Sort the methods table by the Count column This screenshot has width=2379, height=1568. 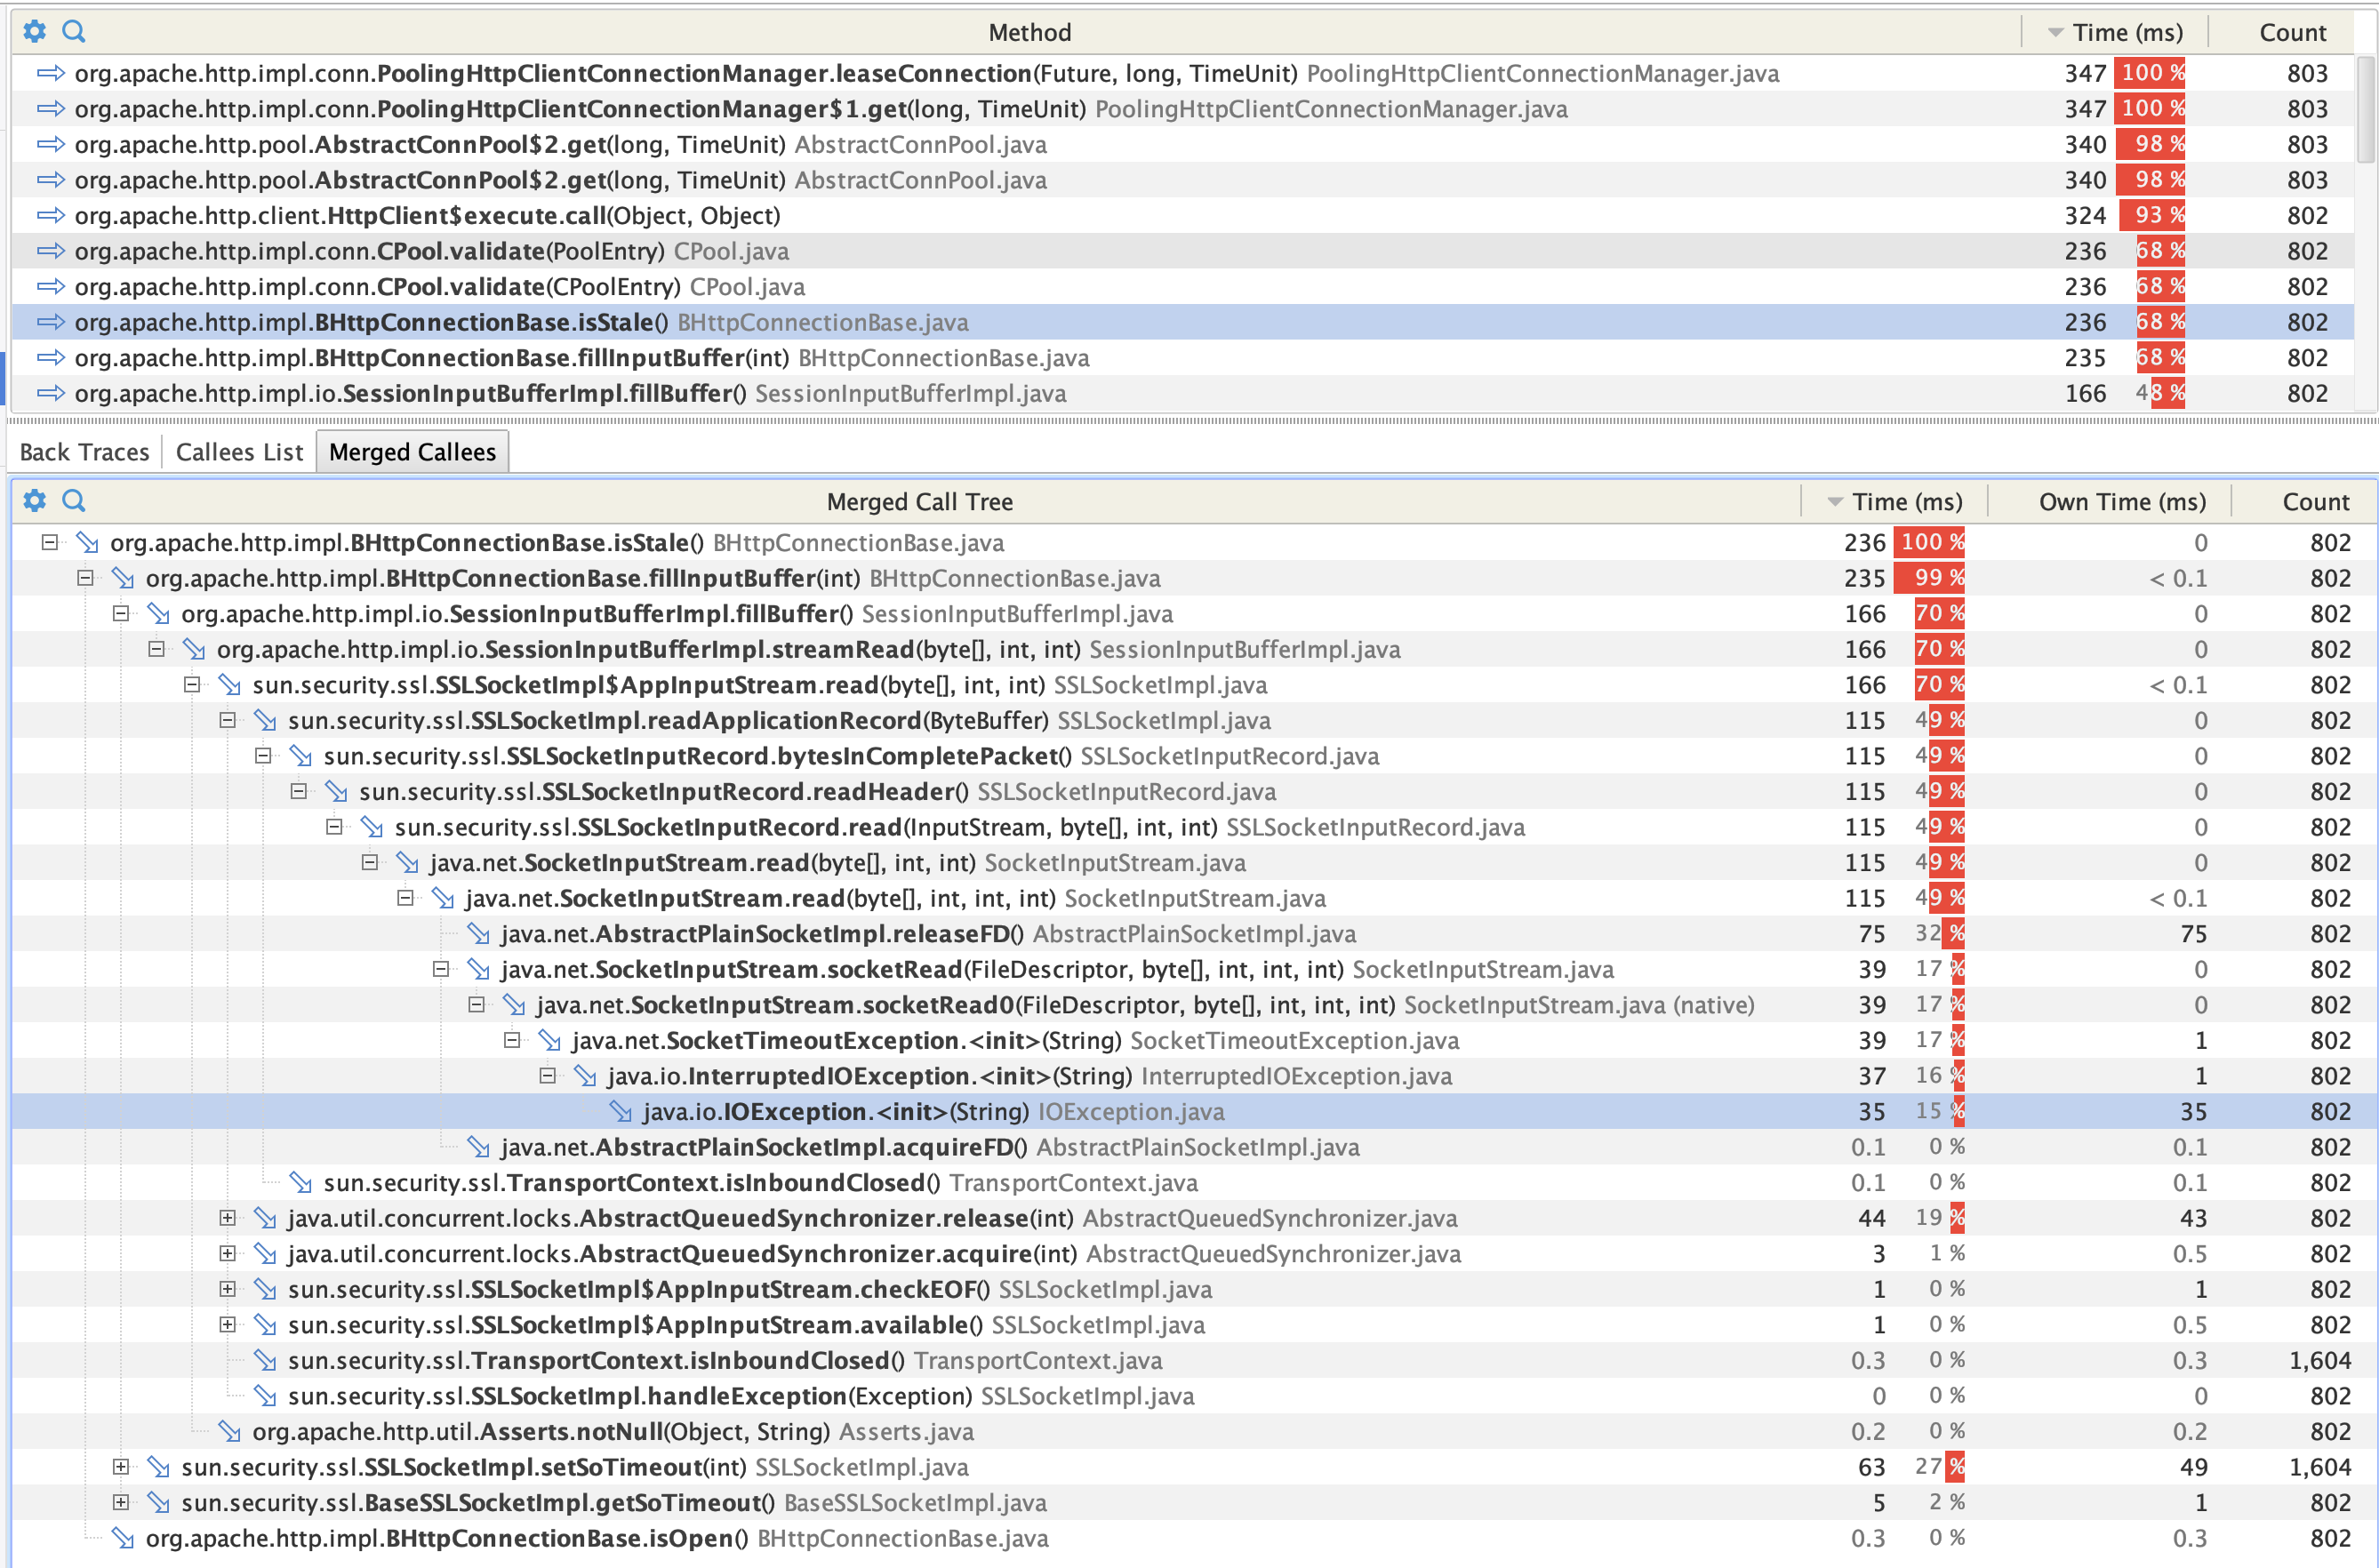point(2291,33)
